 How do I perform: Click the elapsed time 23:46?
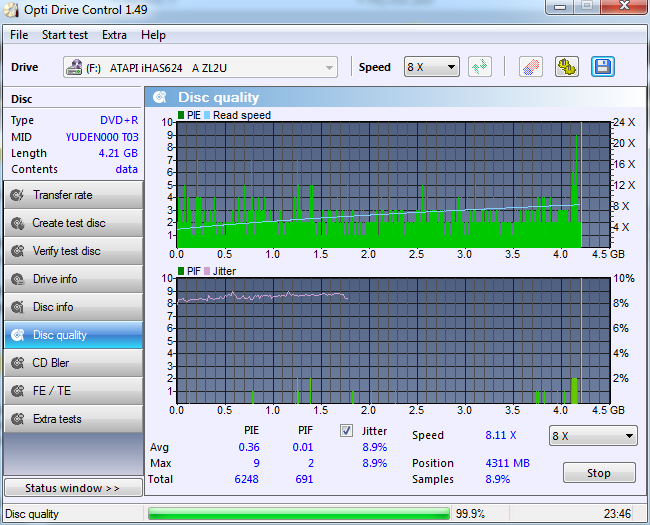click(x=617, y=514)
